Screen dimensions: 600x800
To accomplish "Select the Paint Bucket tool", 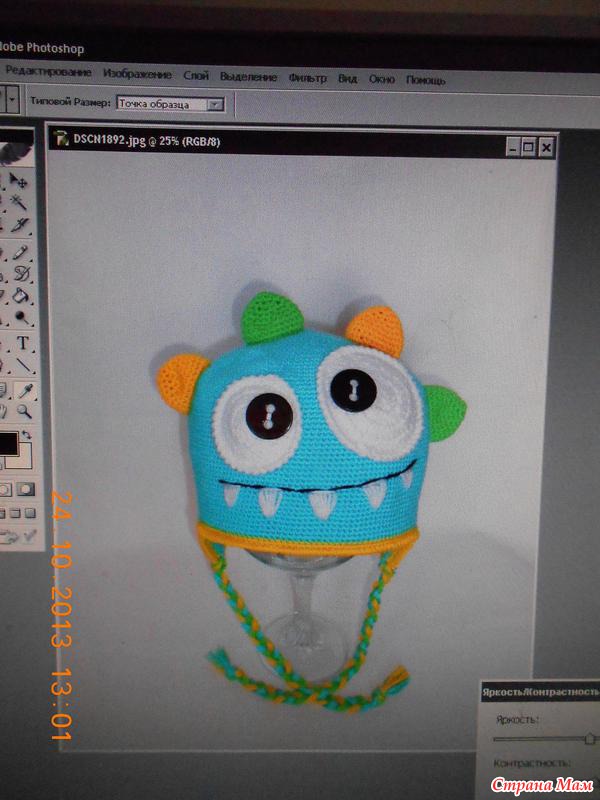I will [x=21, y=295].
